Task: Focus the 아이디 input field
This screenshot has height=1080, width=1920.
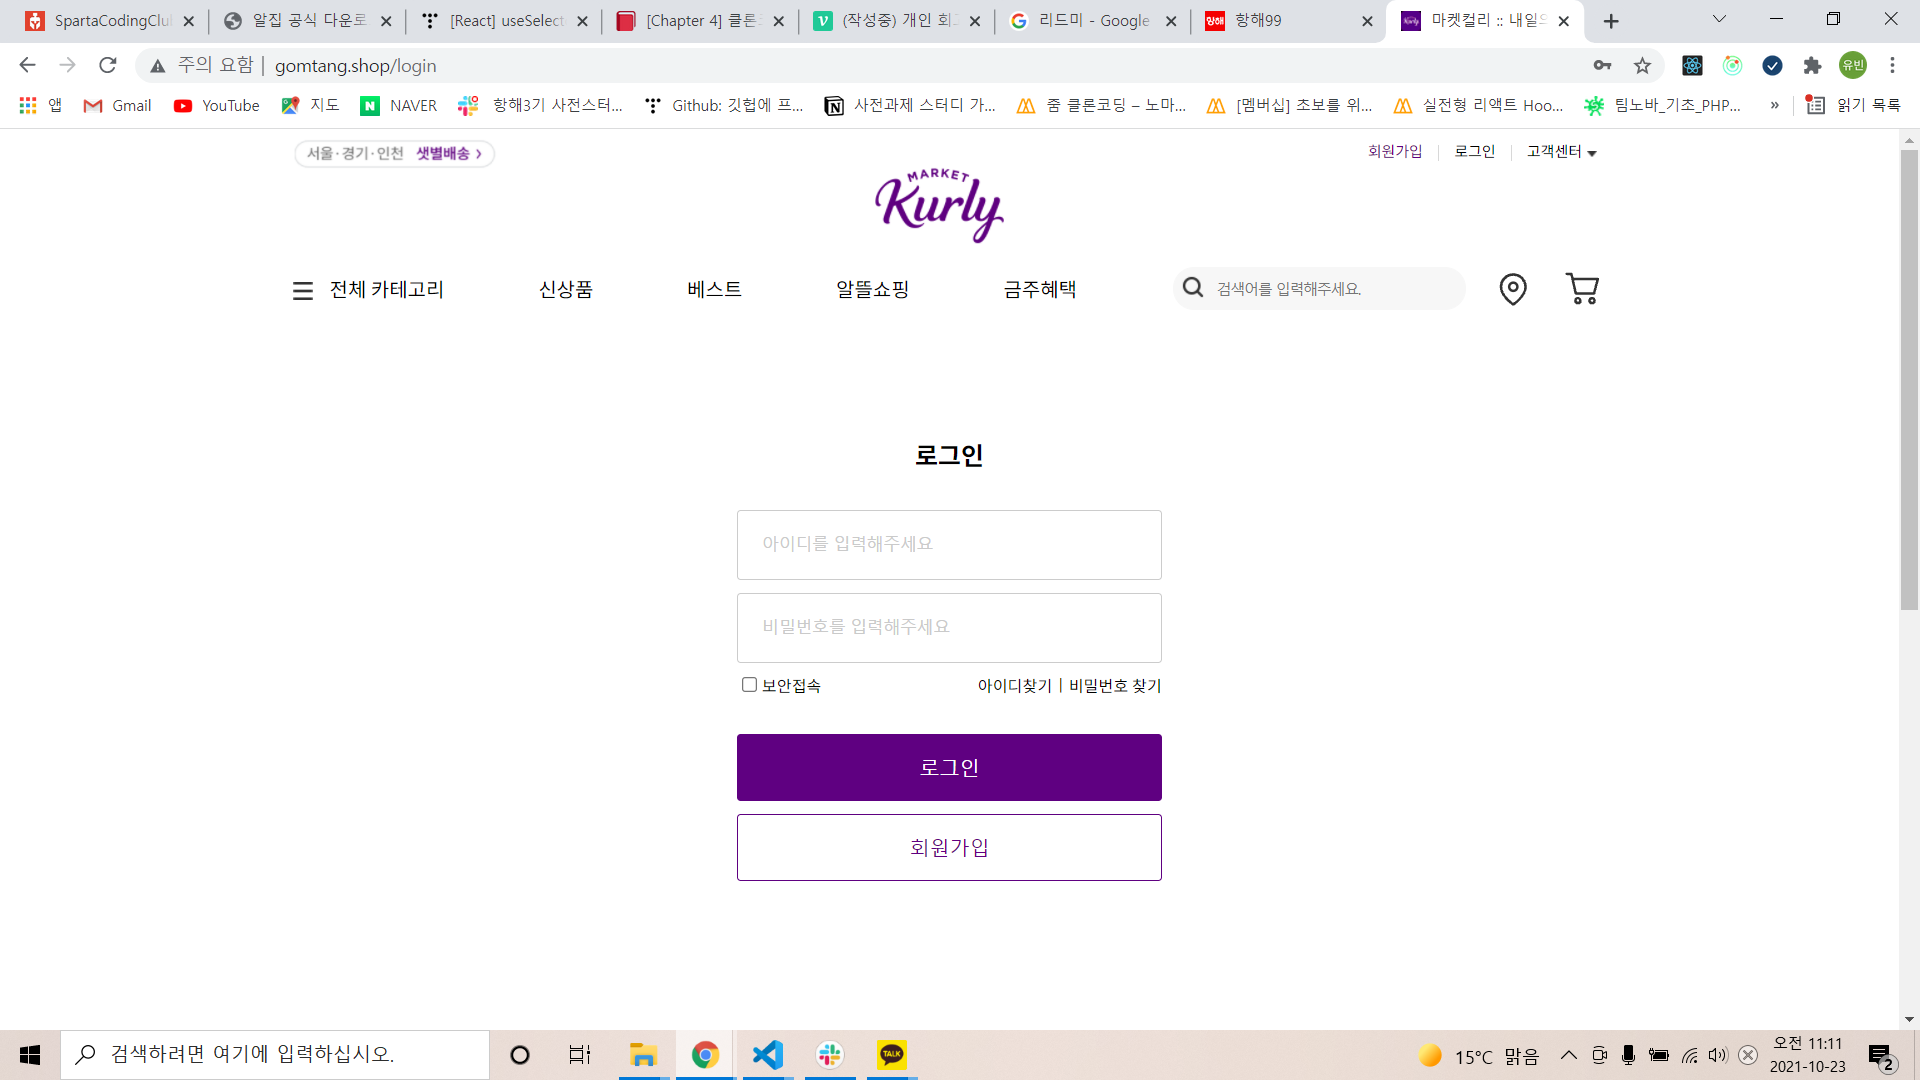Action: [x=948, y=545]
